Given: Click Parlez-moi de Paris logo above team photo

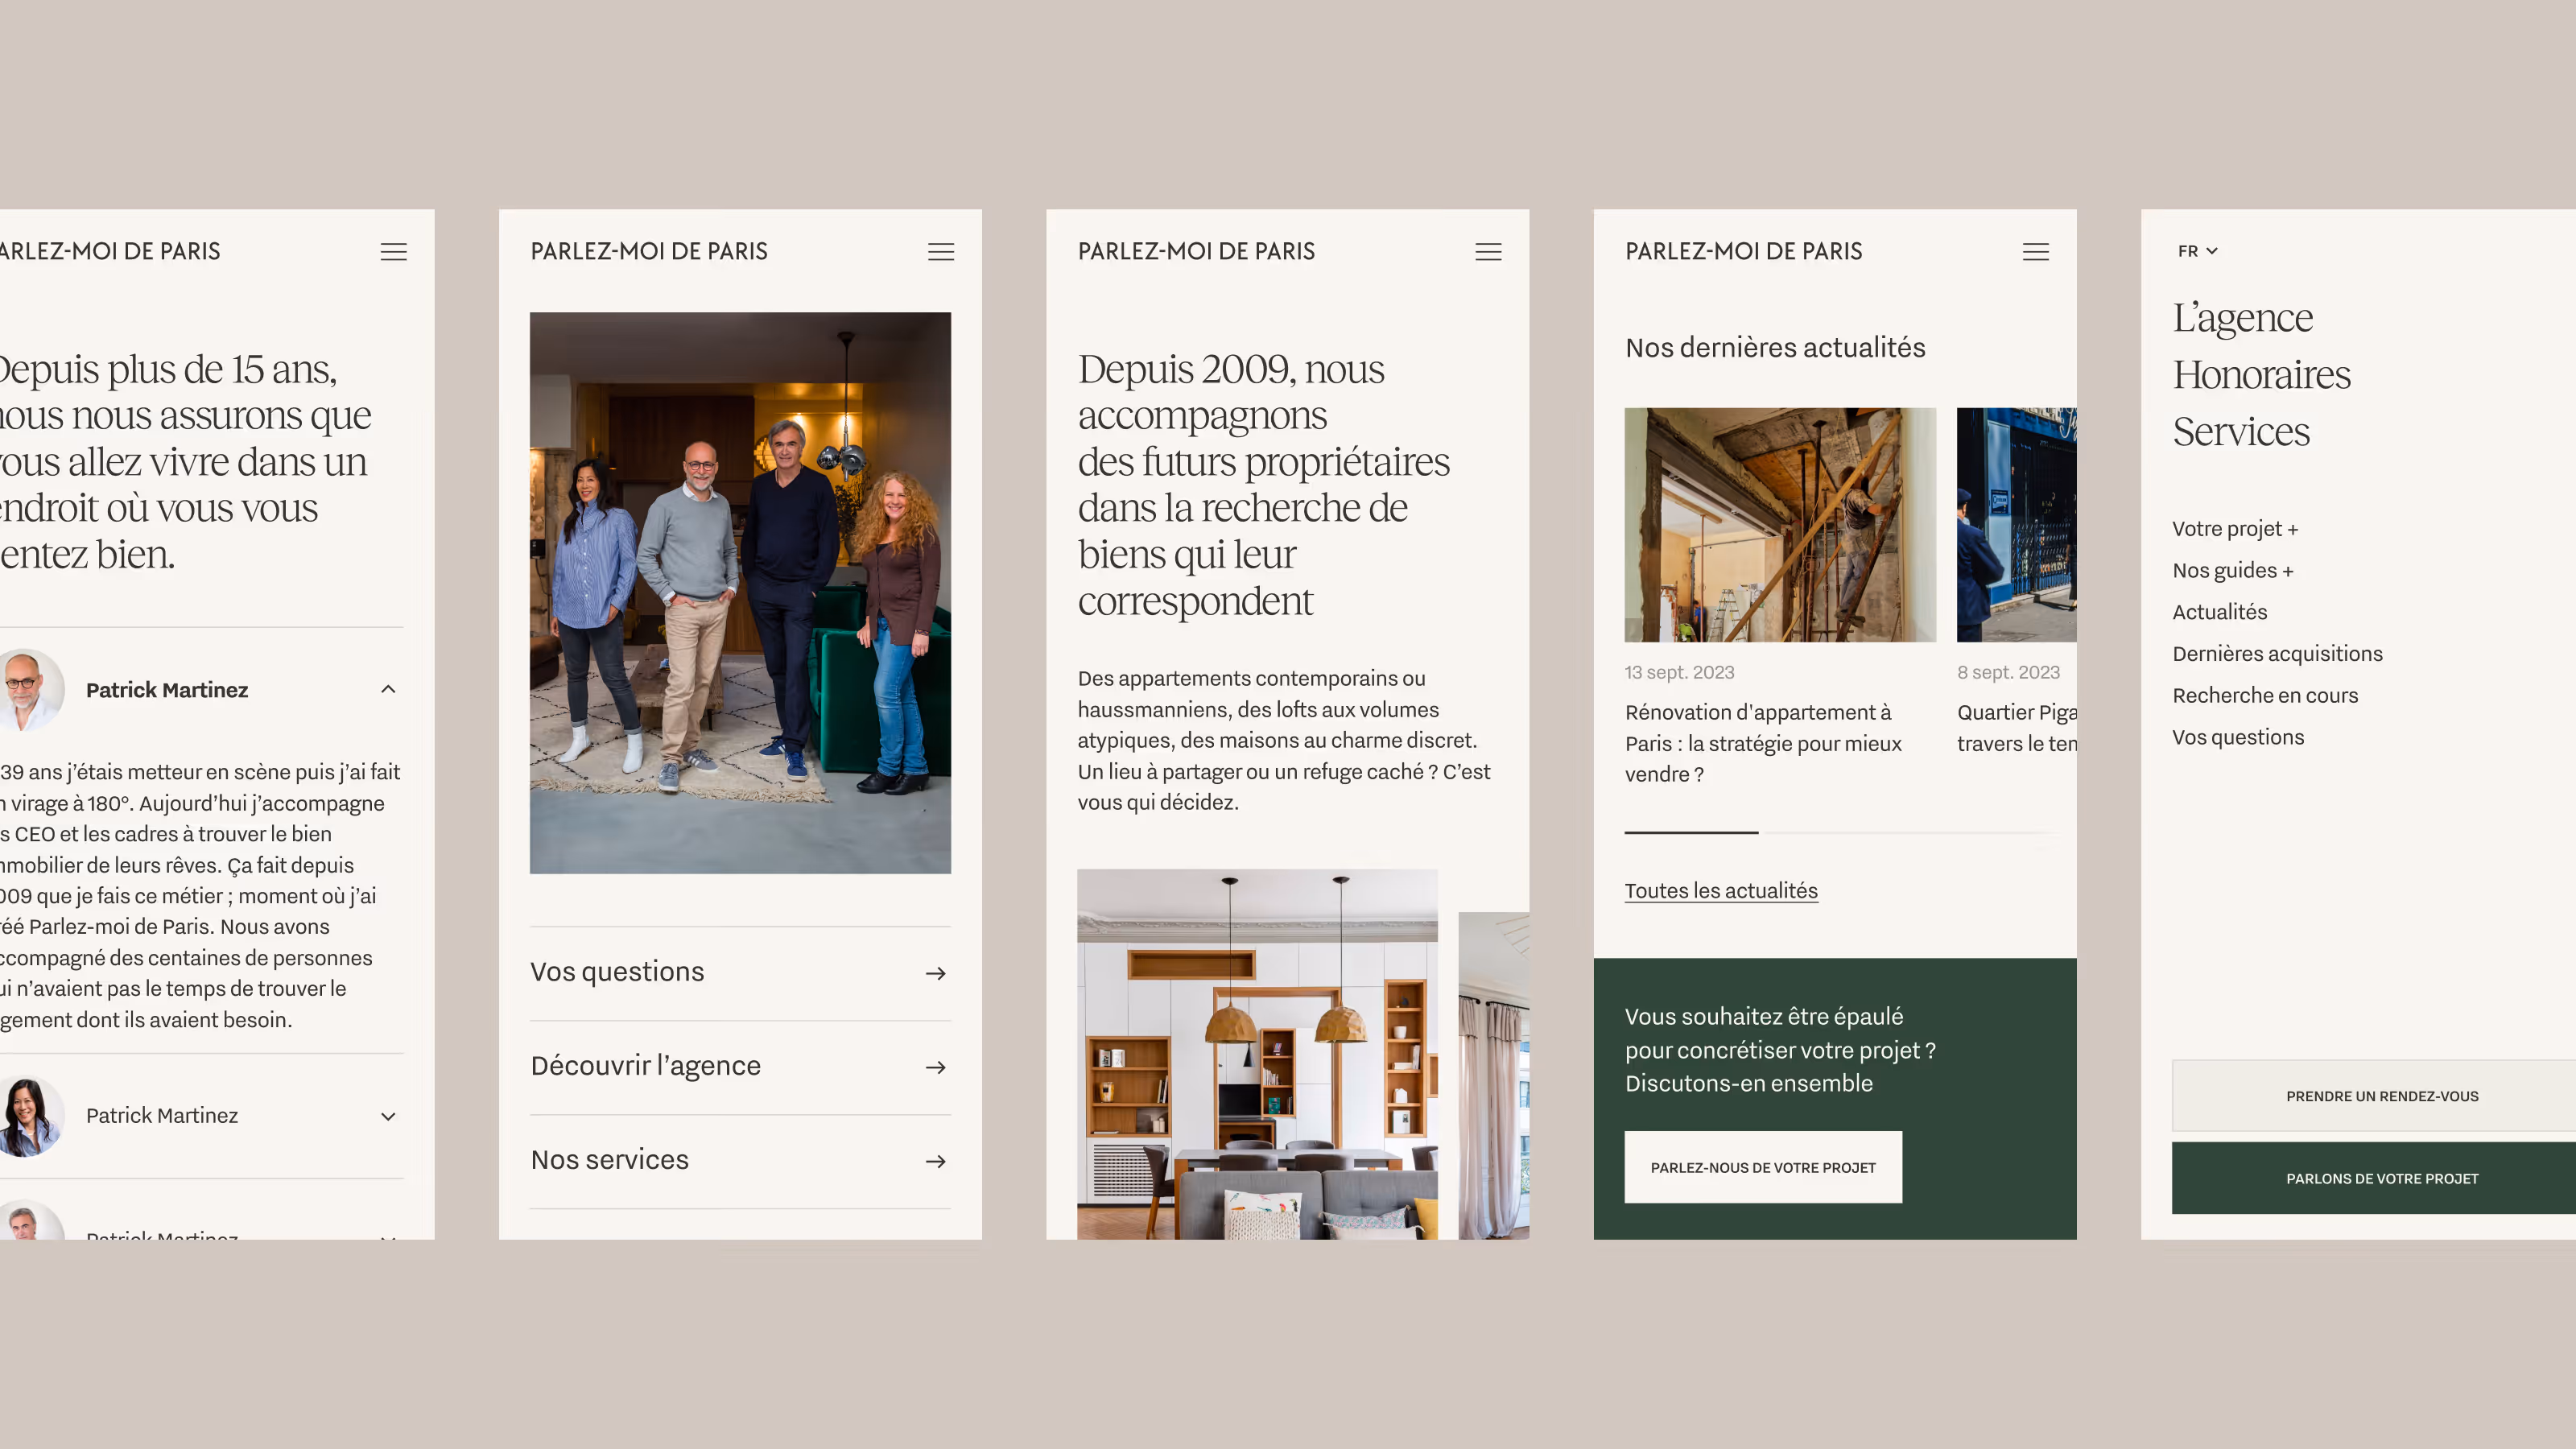Looking at the screenshot, I should click(x=649, y=251).
